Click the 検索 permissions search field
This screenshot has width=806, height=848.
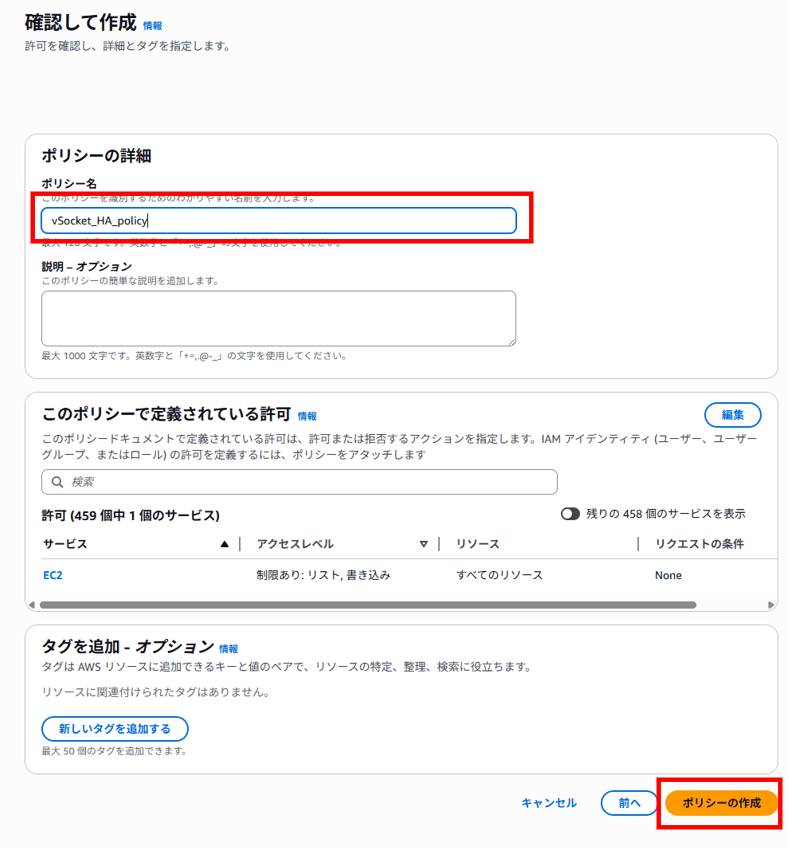299,482
